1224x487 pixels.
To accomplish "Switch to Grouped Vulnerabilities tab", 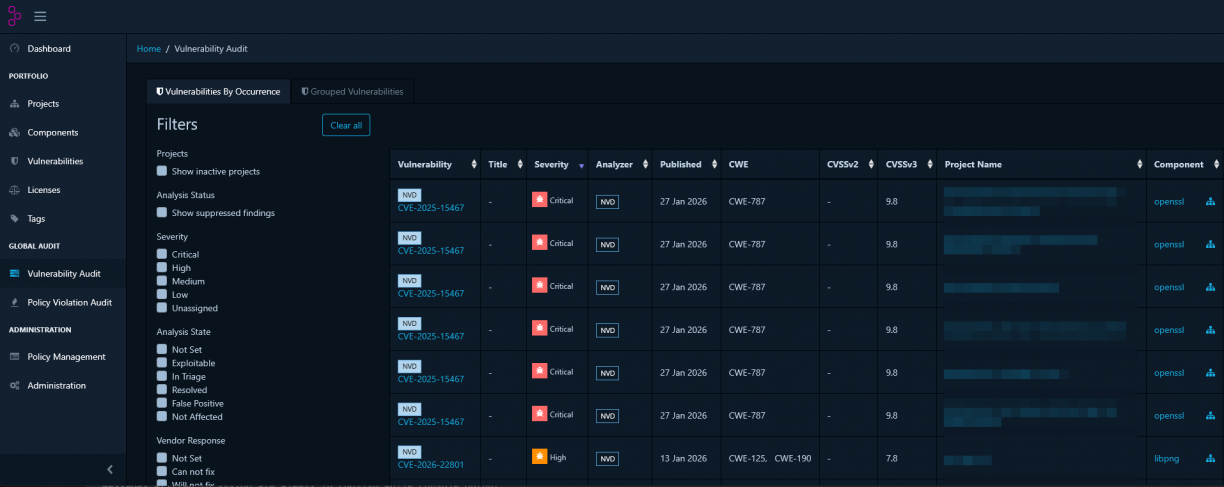I will (x=352, y=91).
